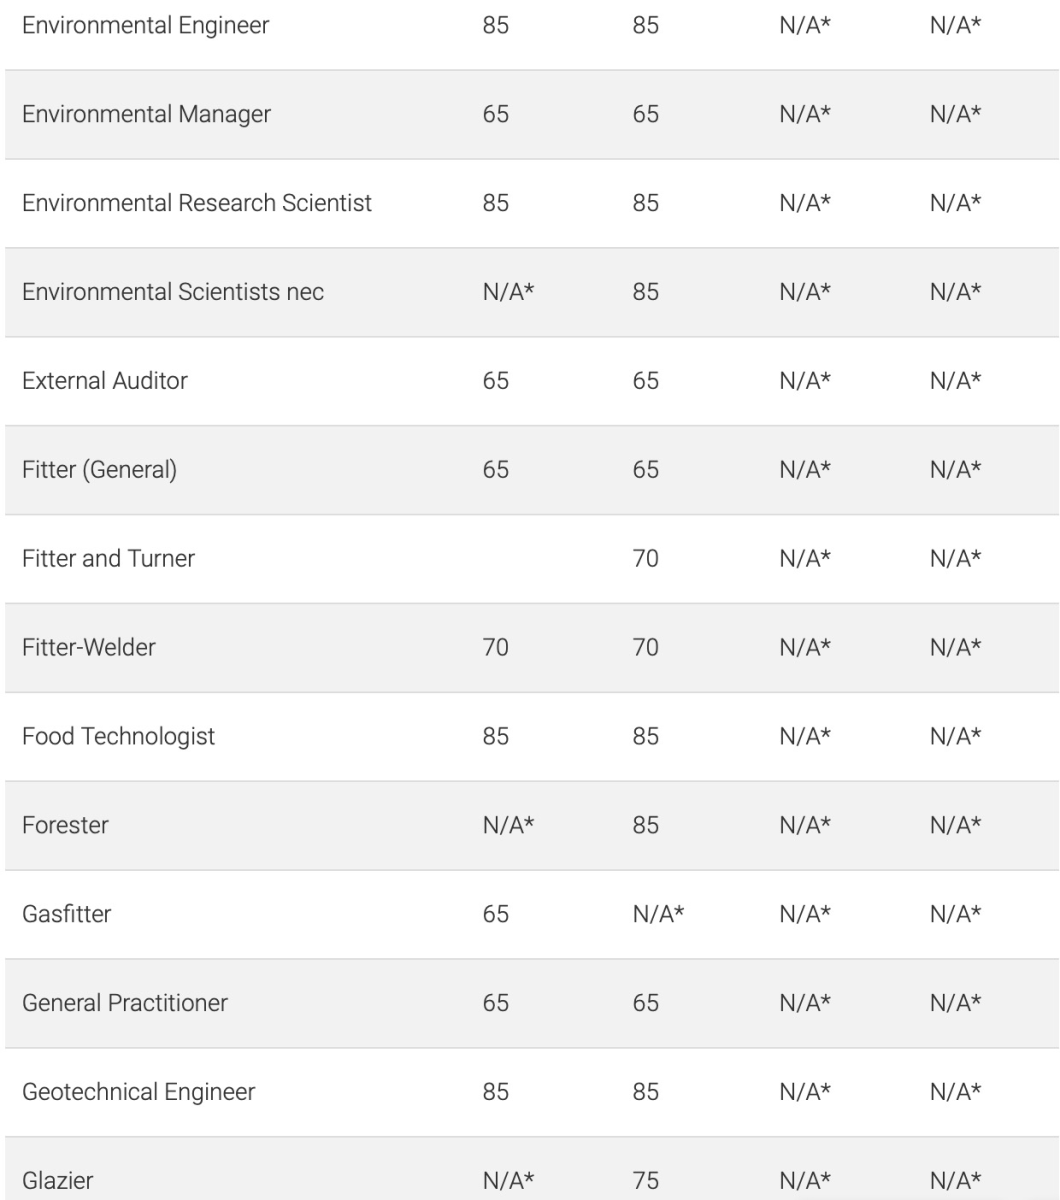Select the "Glazier" occupation label
Viewport: 1060px width, 1200px height.
58,1180
